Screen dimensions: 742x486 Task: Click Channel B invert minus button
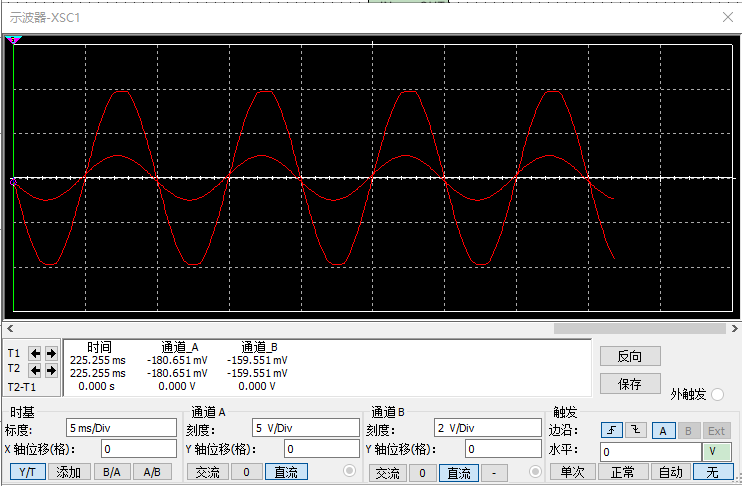click(494, 472)
